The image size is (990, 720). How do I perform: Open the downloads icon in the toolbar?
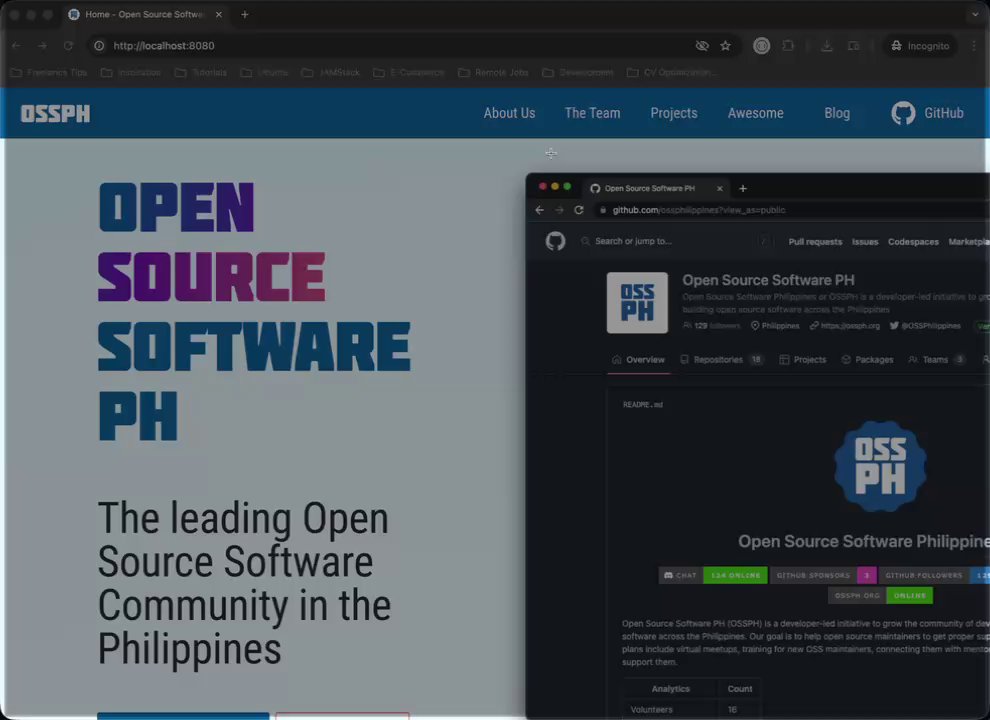click(826, 45)
